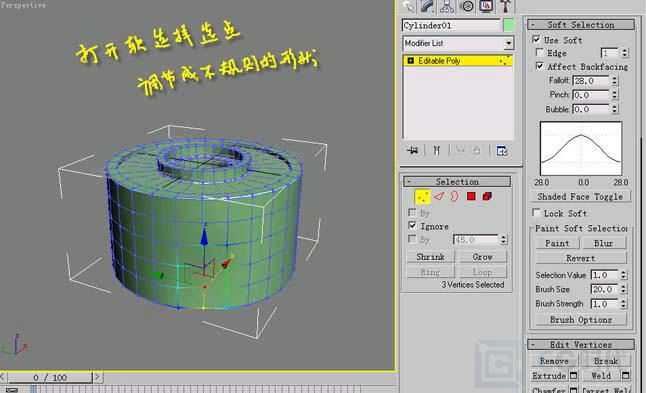The width and height of the screenshot is (646, 393).
Task: Select Vertex sub-object level icon
Action: [x=422, y=197]
